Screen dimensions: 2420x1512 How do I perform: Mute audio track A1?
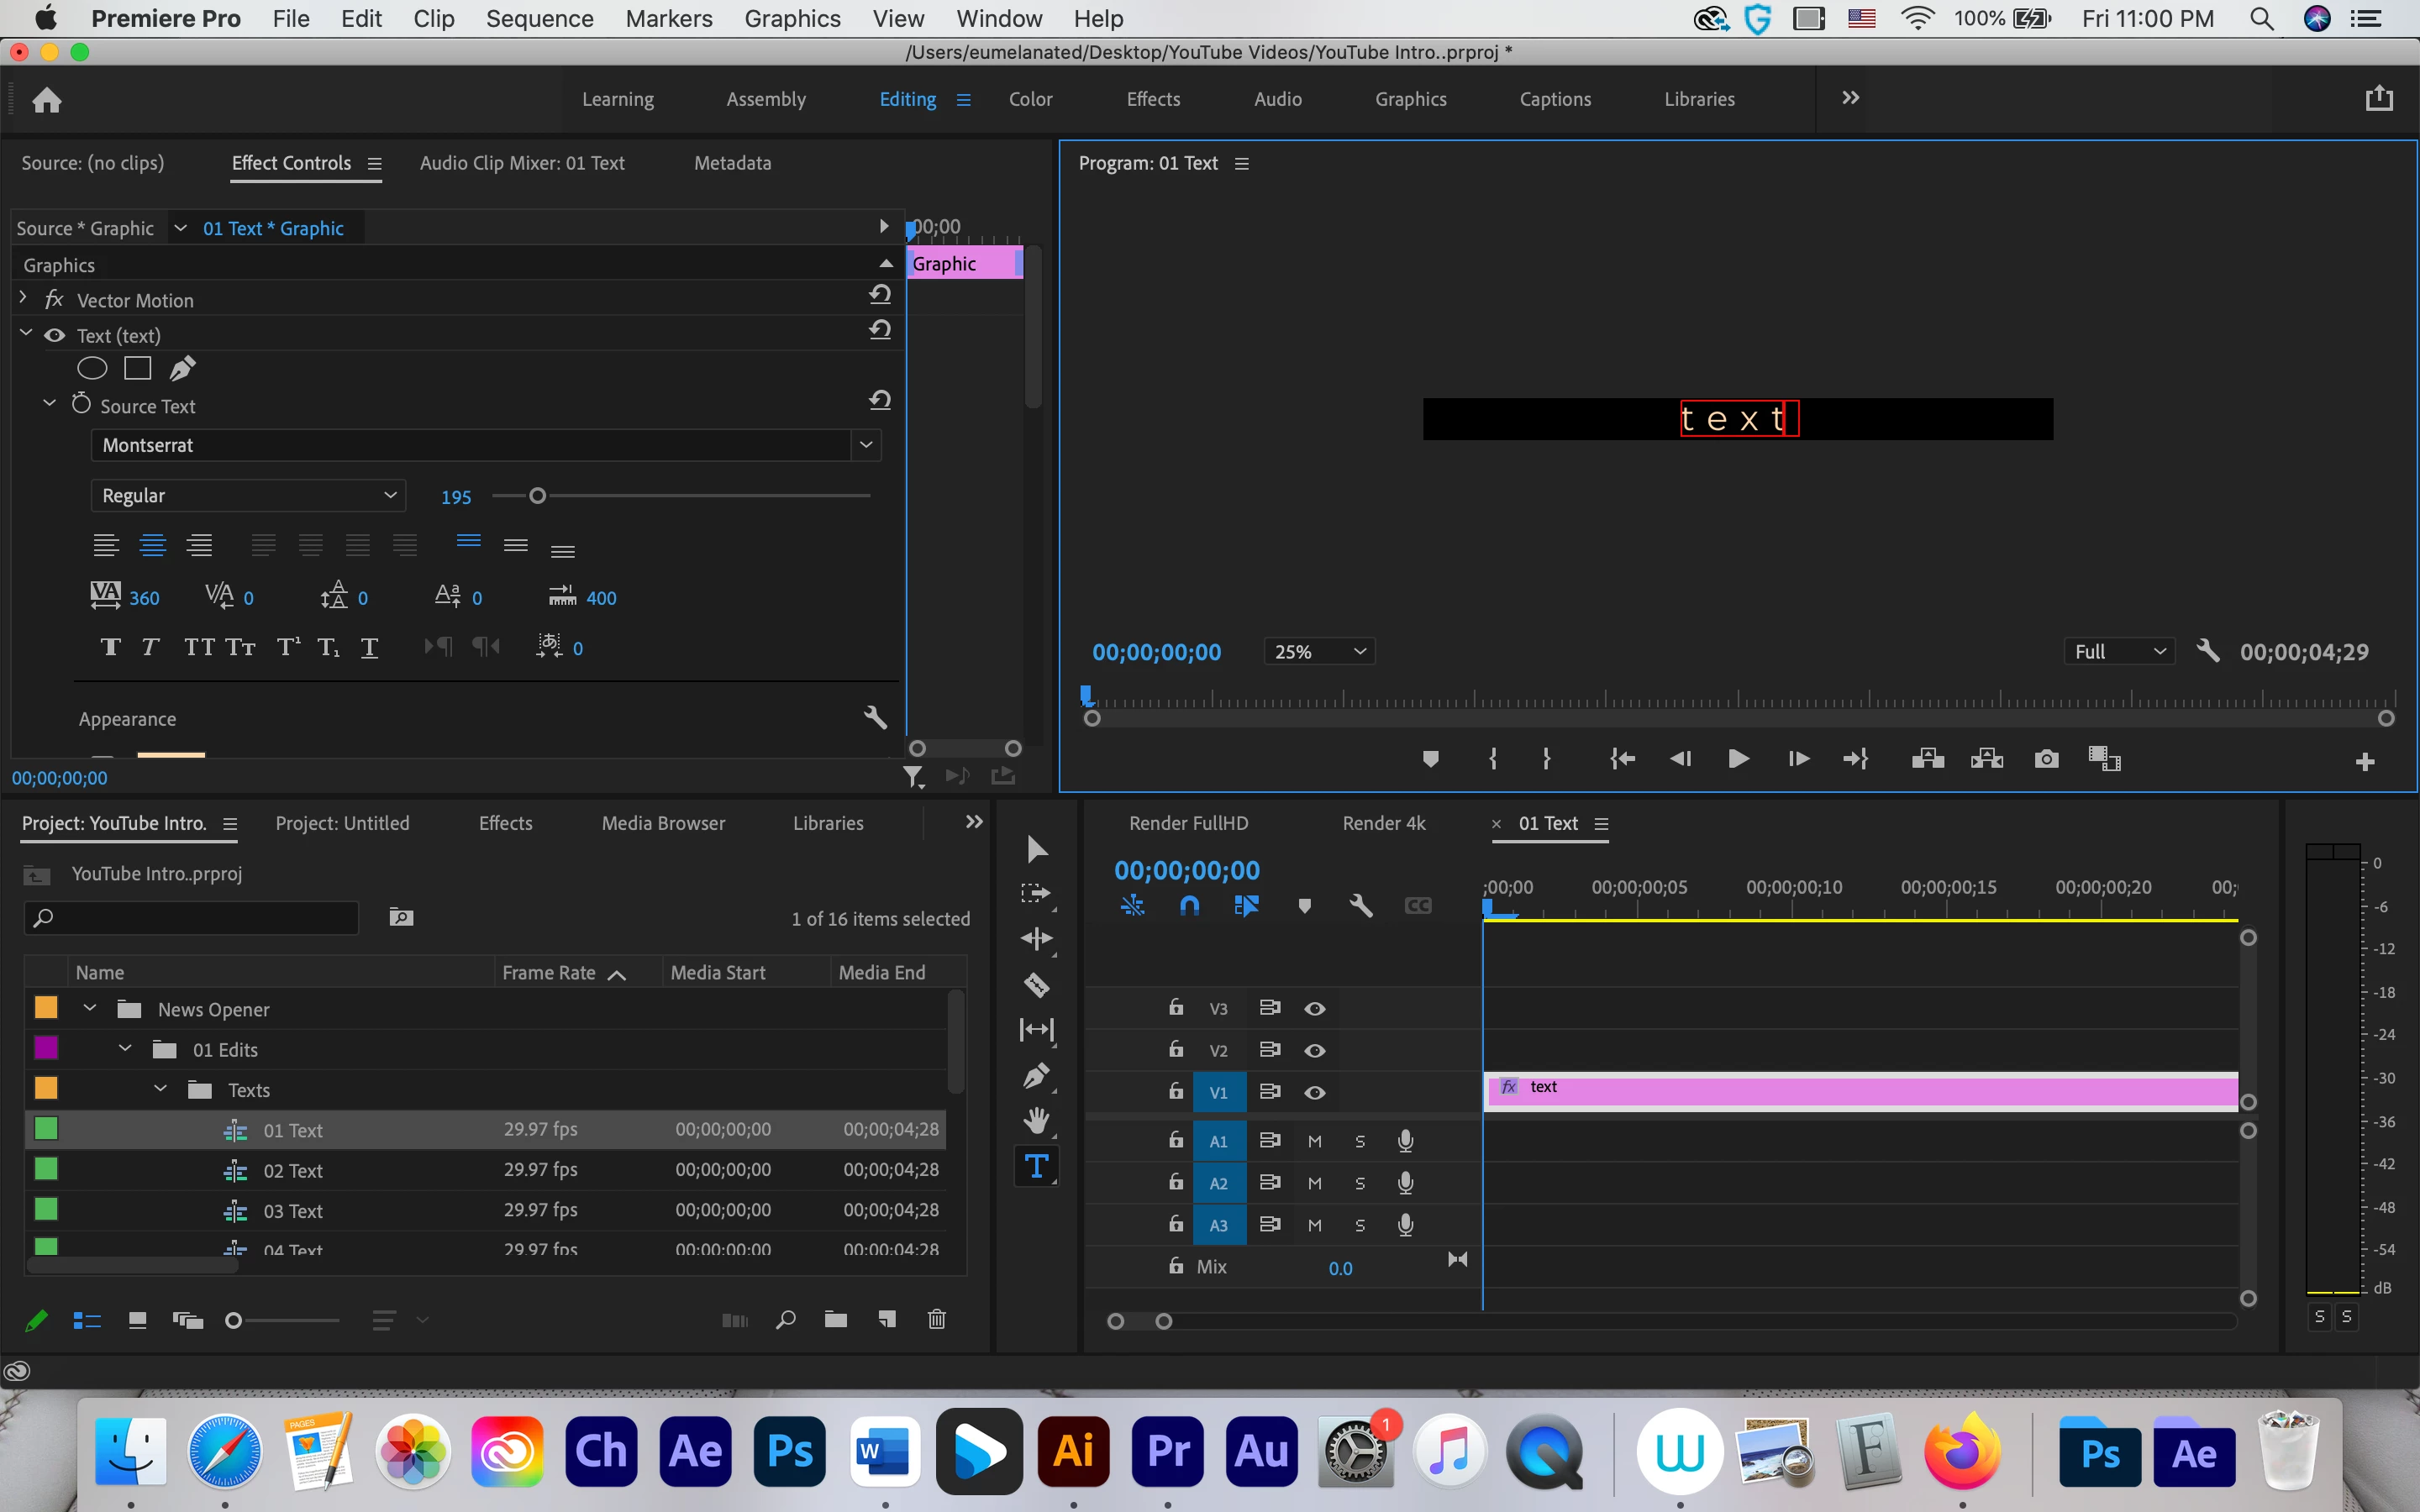(x=1314, y=1142)
